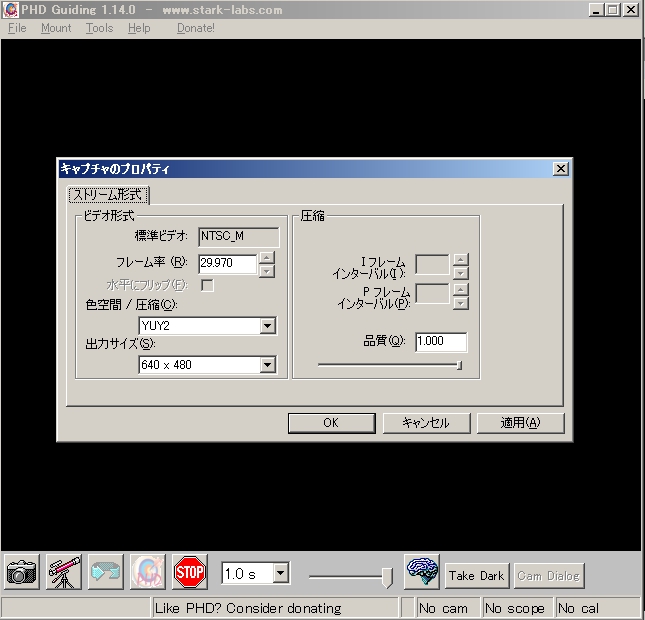Click I-frame interval up arrow
Image resolution: width=645 pixels, height=620 pixels.
[461, 260]
